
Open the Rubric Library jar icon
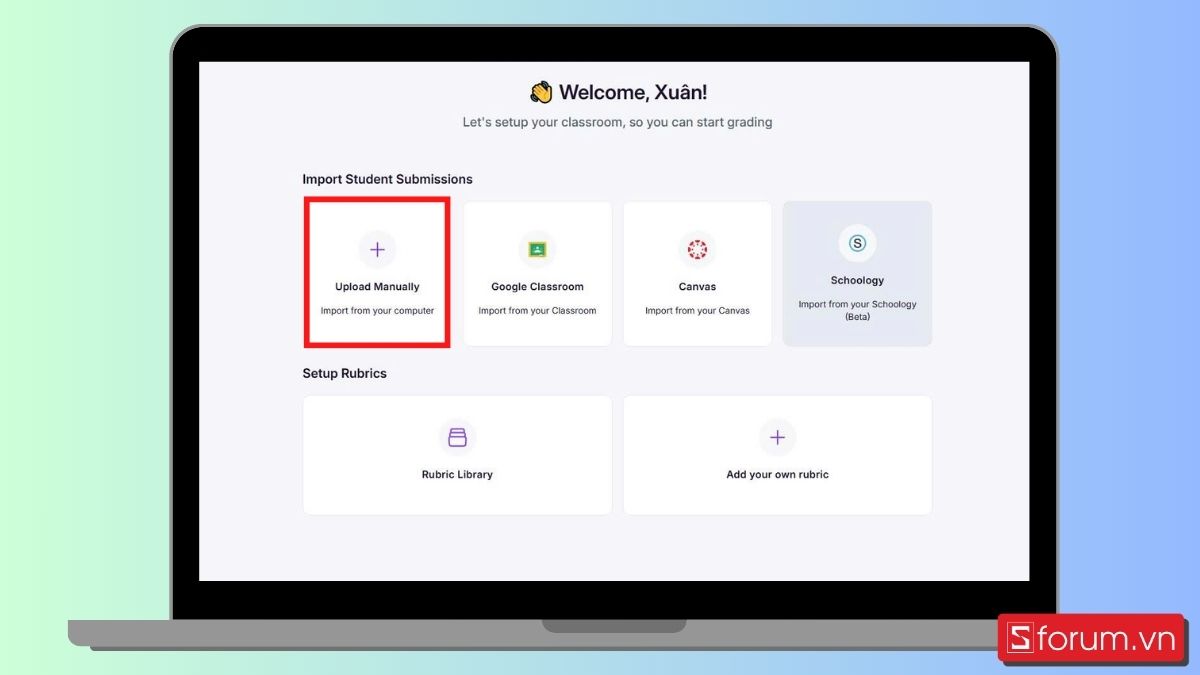click(x=457, y=436)
